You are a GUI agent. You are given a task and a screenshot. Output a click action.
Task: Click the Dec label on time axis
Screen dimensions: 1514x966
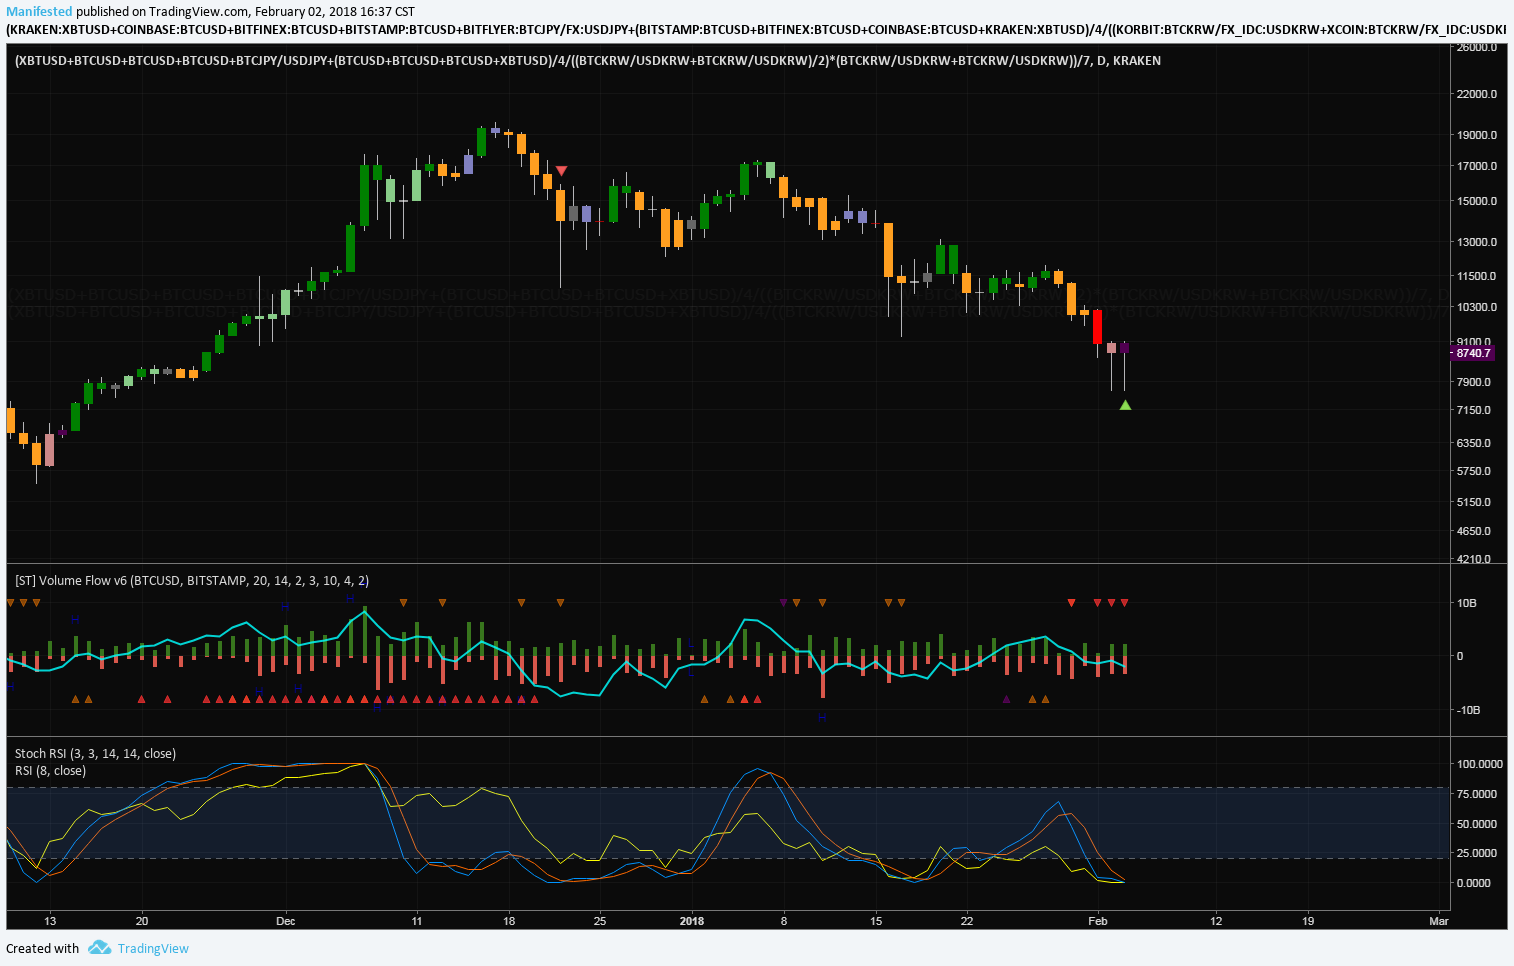(286, 921)
